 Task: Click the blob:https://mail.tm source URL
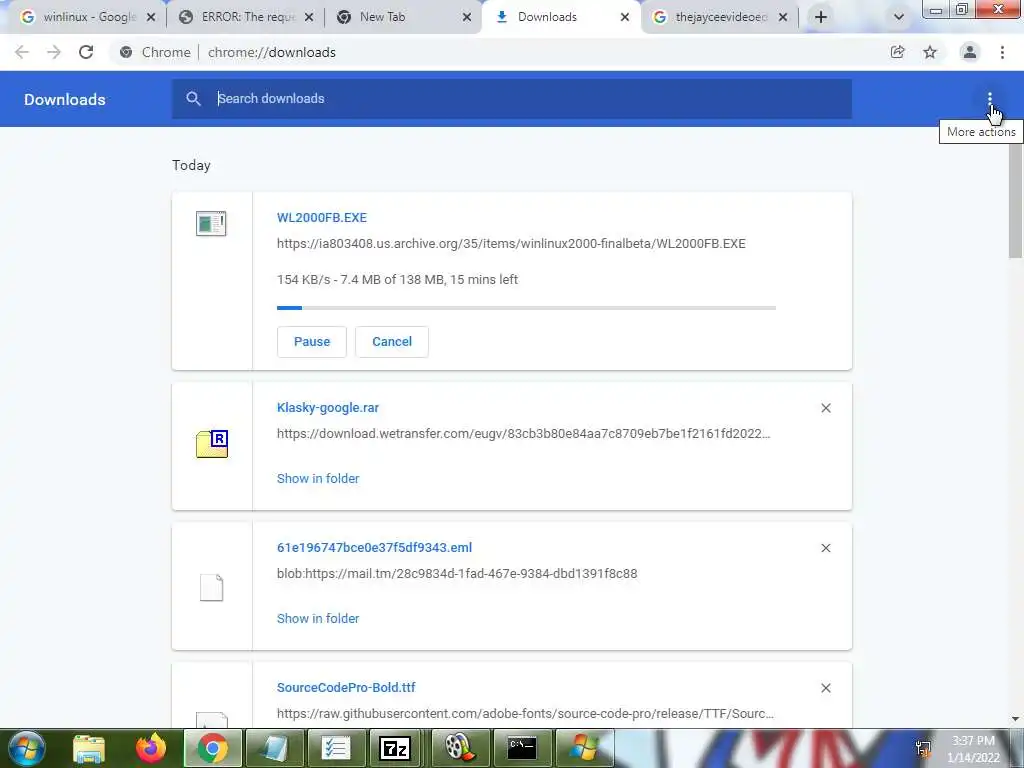457,573
